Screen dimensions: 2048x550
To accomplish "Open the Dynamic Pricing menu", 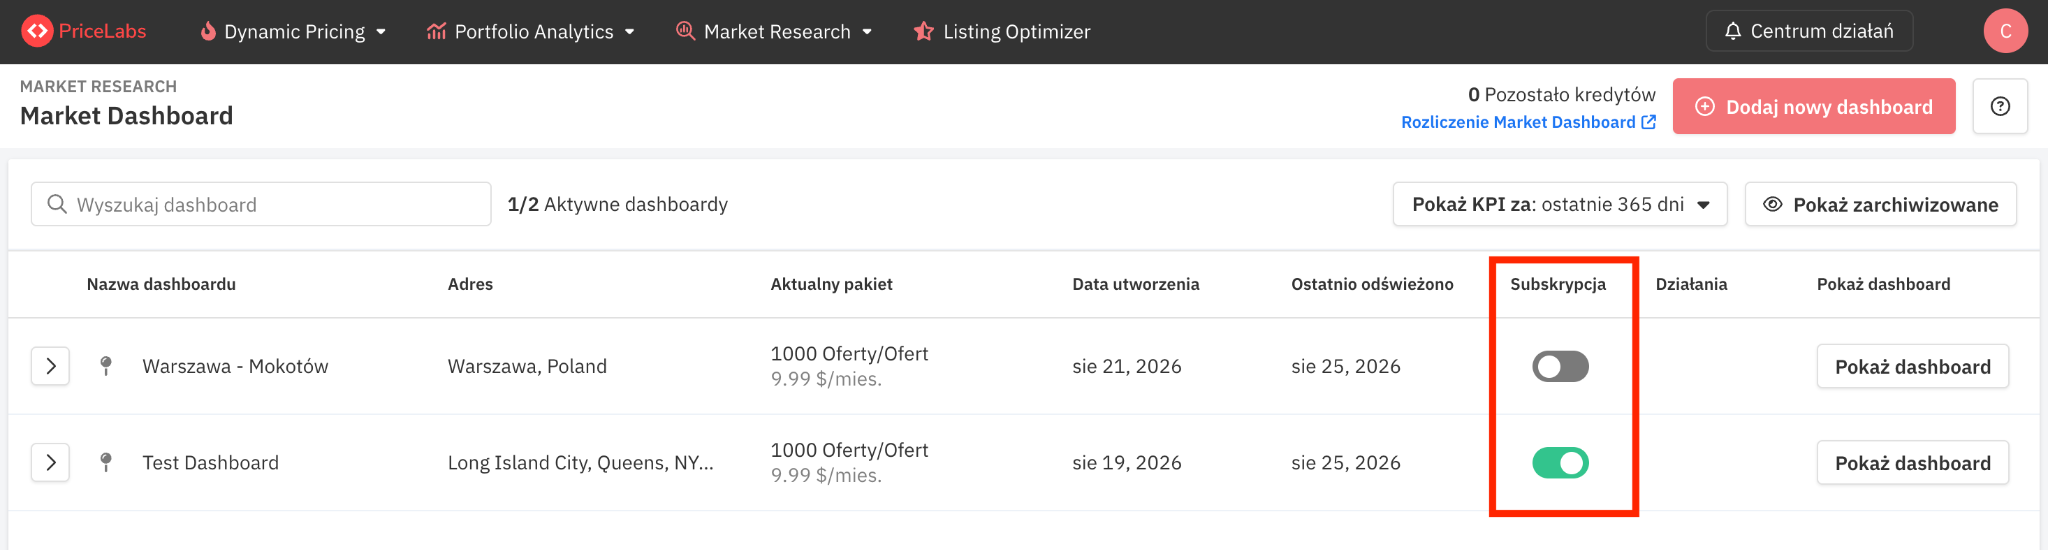I will [x=293, y=32].
